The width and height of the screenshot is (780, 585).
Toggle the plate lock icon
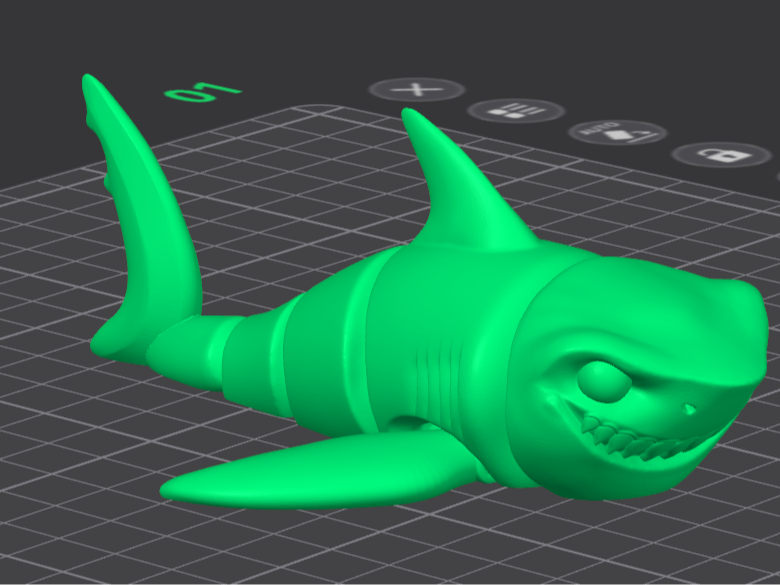click(x=722, y=155)
